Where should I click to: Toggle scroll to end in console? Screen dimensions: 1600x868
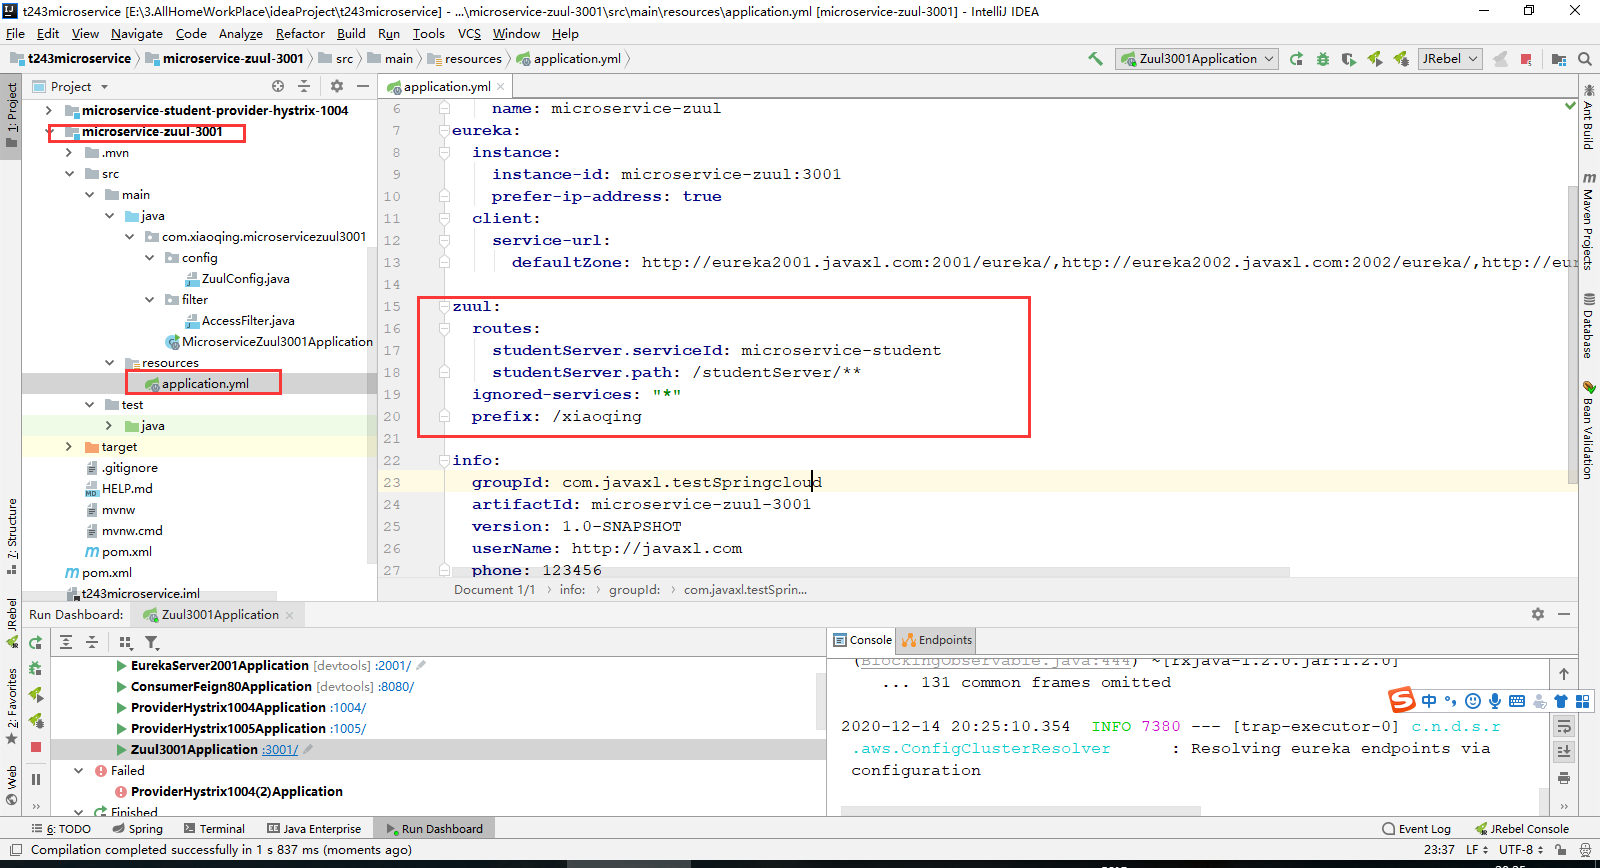click(1564, 752)
